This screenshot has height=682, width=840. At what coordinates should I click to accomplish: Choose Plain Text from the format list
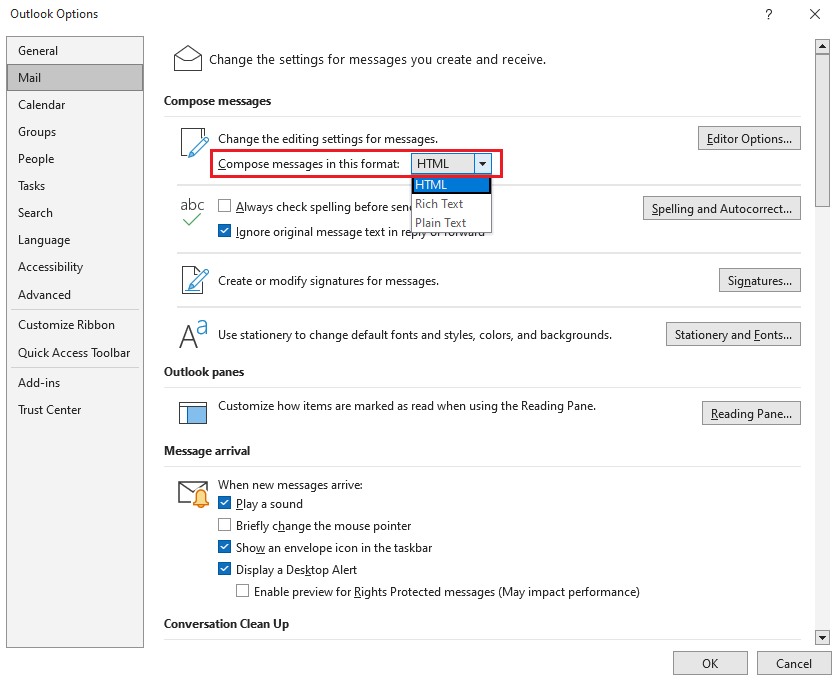(x=441, y=223)
